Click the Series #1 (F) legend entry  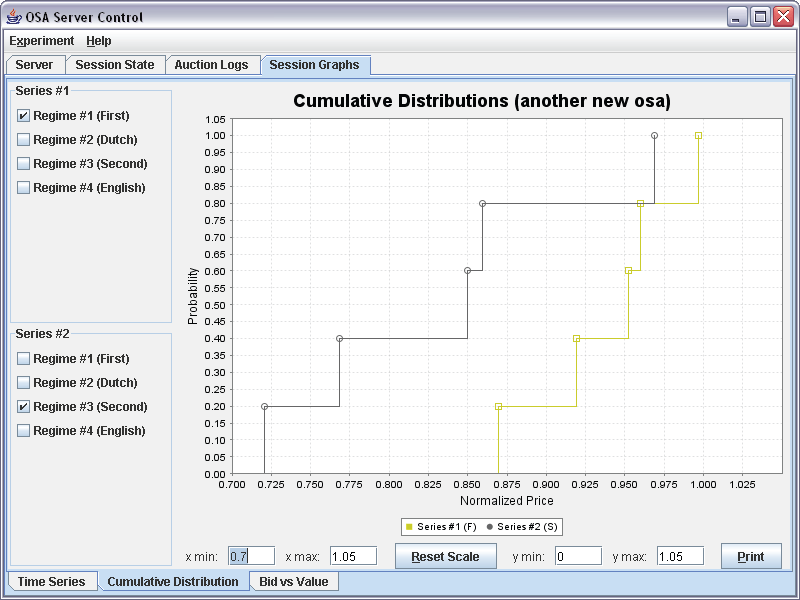point(442,527)
